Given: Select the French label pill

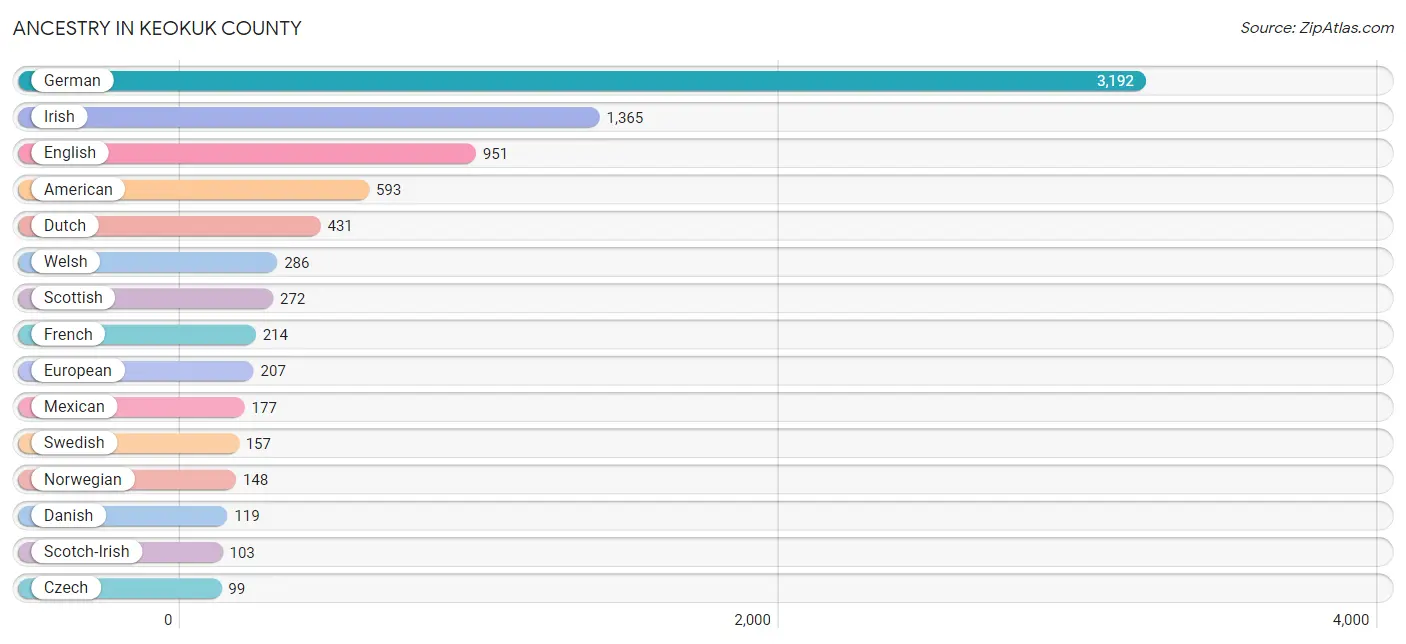Looking at the screenshot, I should click(x=68, y=334).
